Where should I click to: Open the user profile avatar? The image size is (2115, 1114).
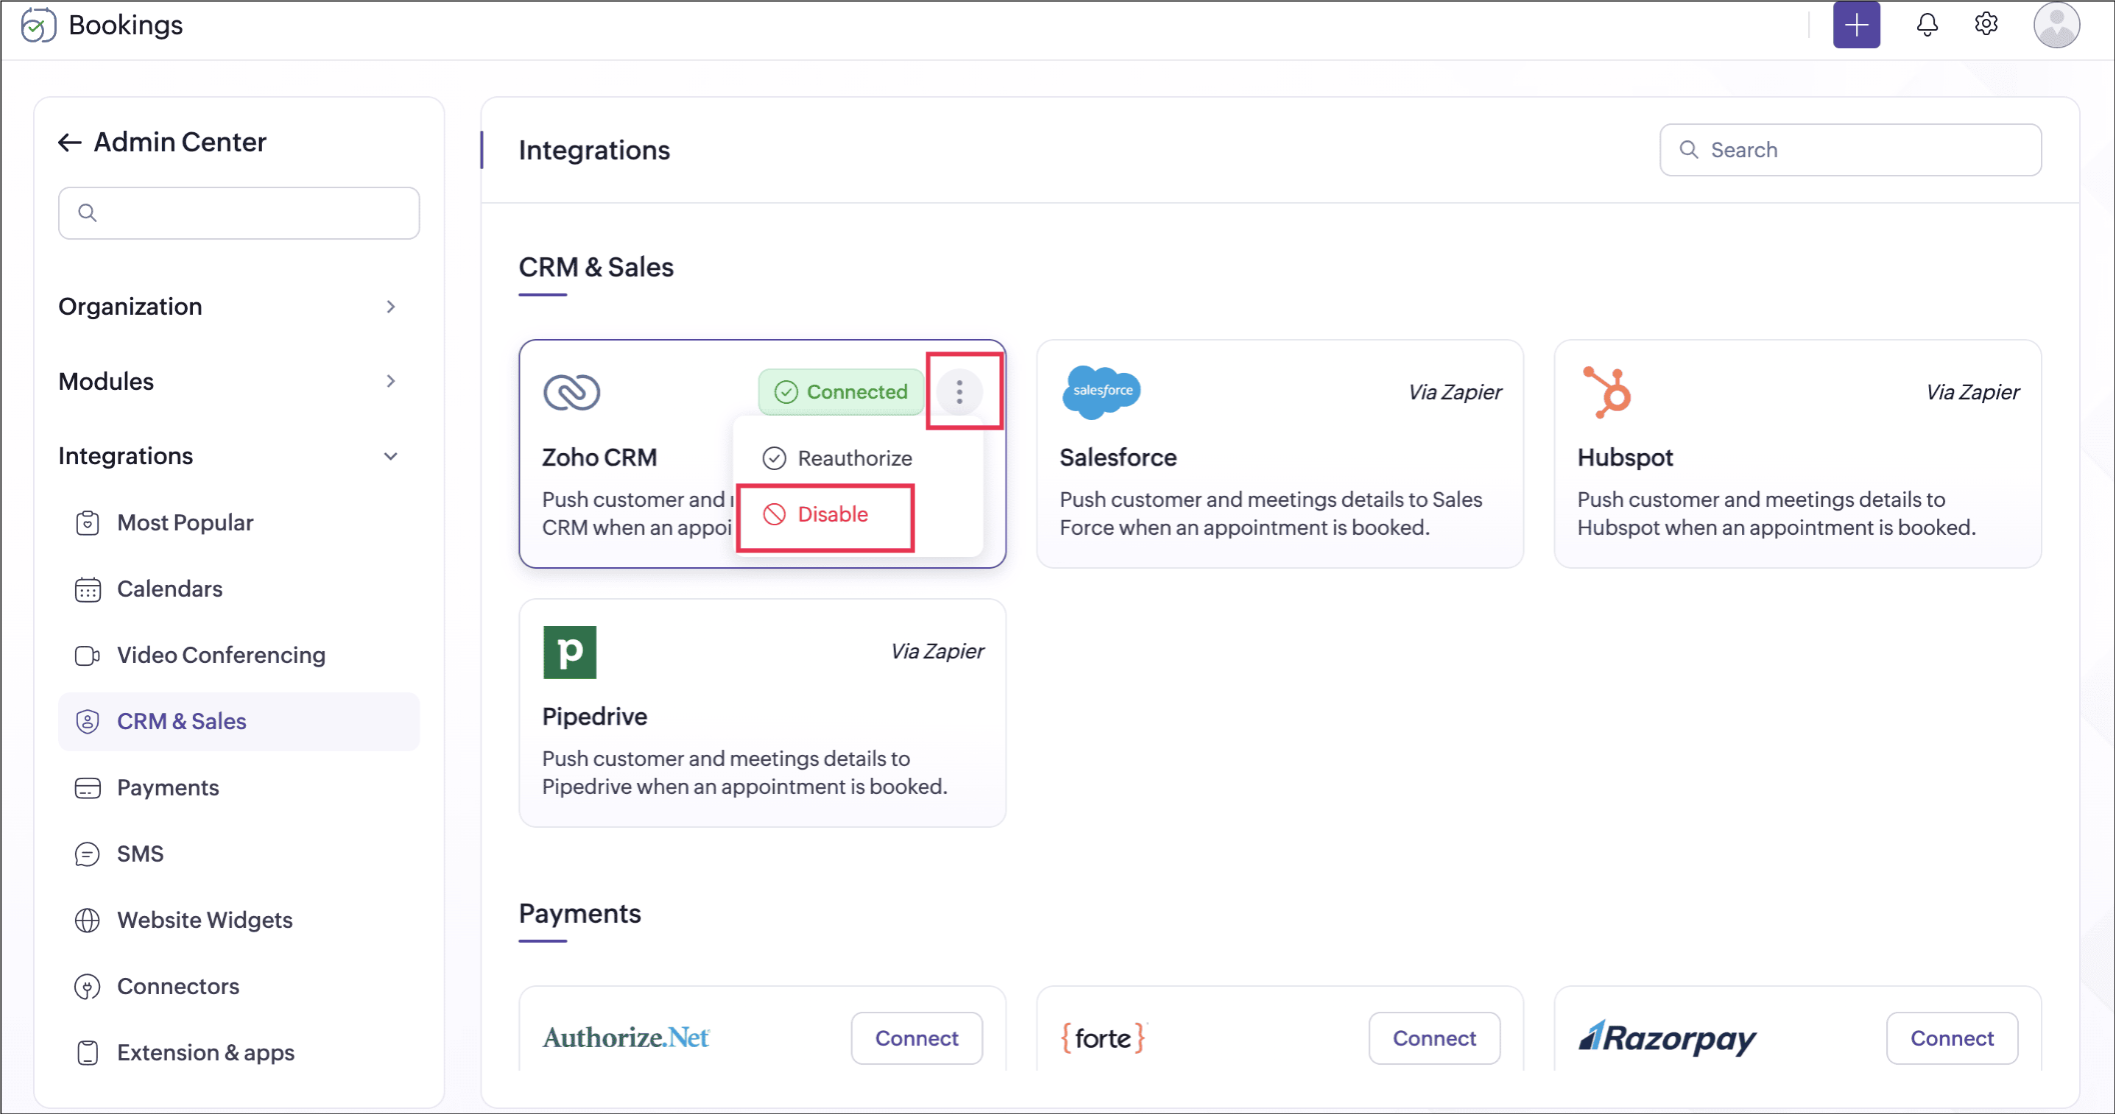(x=2056, y=25)
